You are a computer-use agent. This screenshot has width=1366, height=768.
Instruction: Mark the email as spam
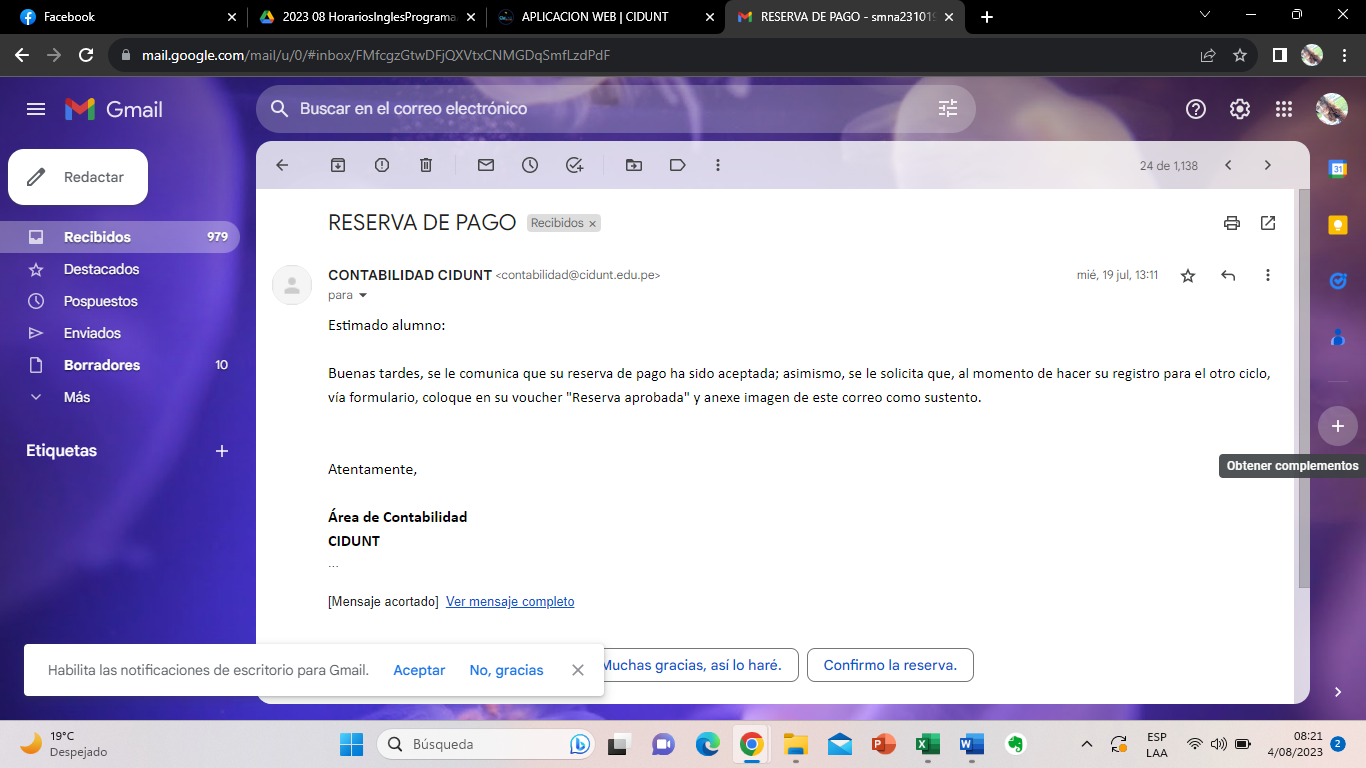pos(382,165)
